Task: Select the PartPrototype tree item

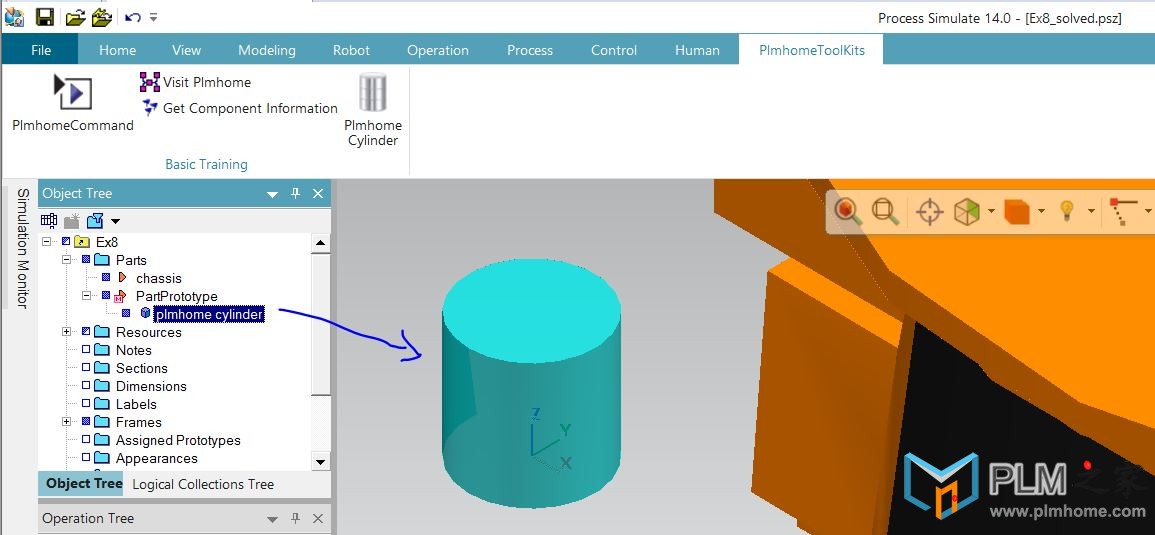Action: click(177, 296)
